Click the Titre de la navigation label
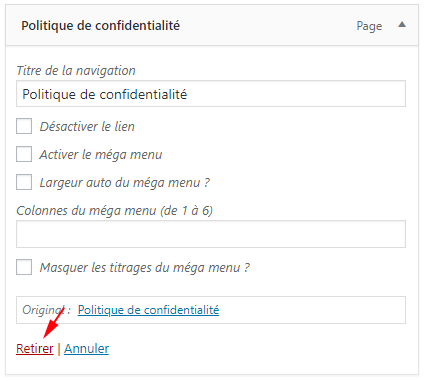The image size is (425, 381). (76, 70)
